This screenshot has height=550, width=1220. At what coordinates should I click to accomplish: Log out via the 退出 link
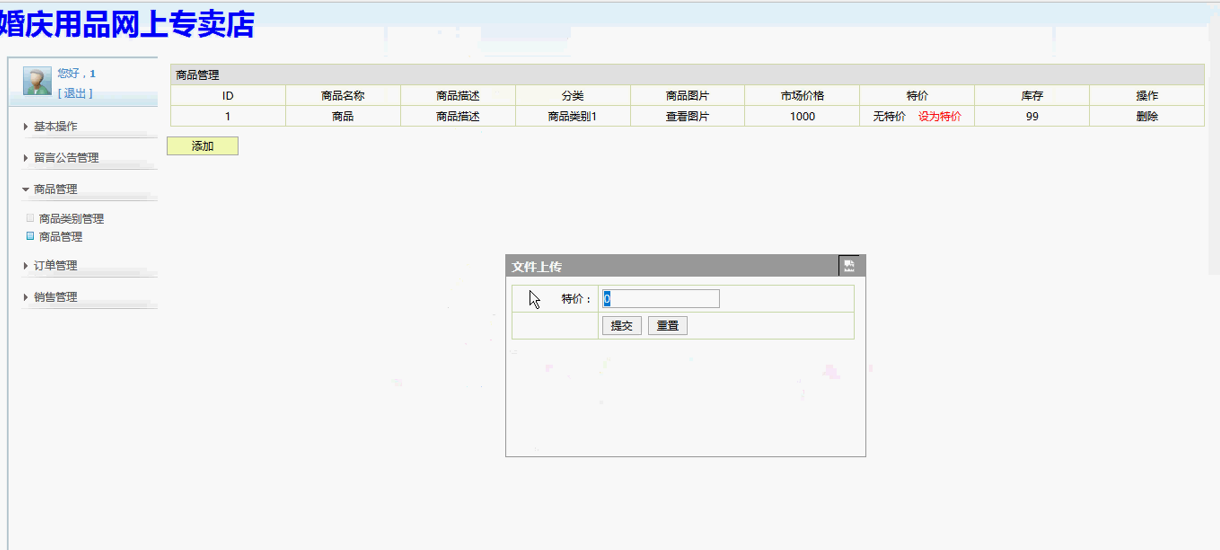(x=75, y=93)
